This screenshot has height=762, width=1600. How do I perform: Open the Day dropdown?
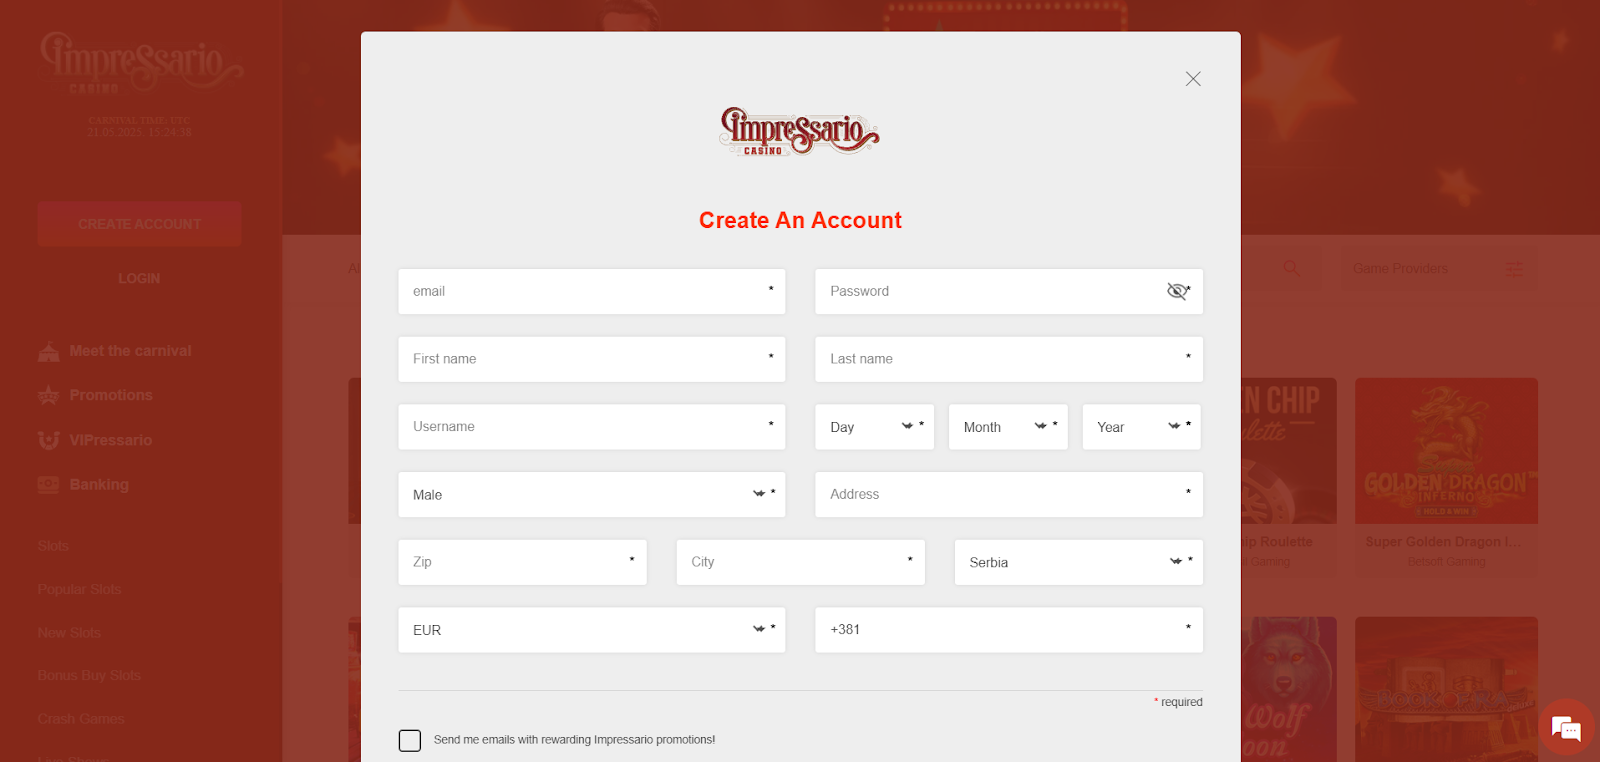[x=875, y=427]
